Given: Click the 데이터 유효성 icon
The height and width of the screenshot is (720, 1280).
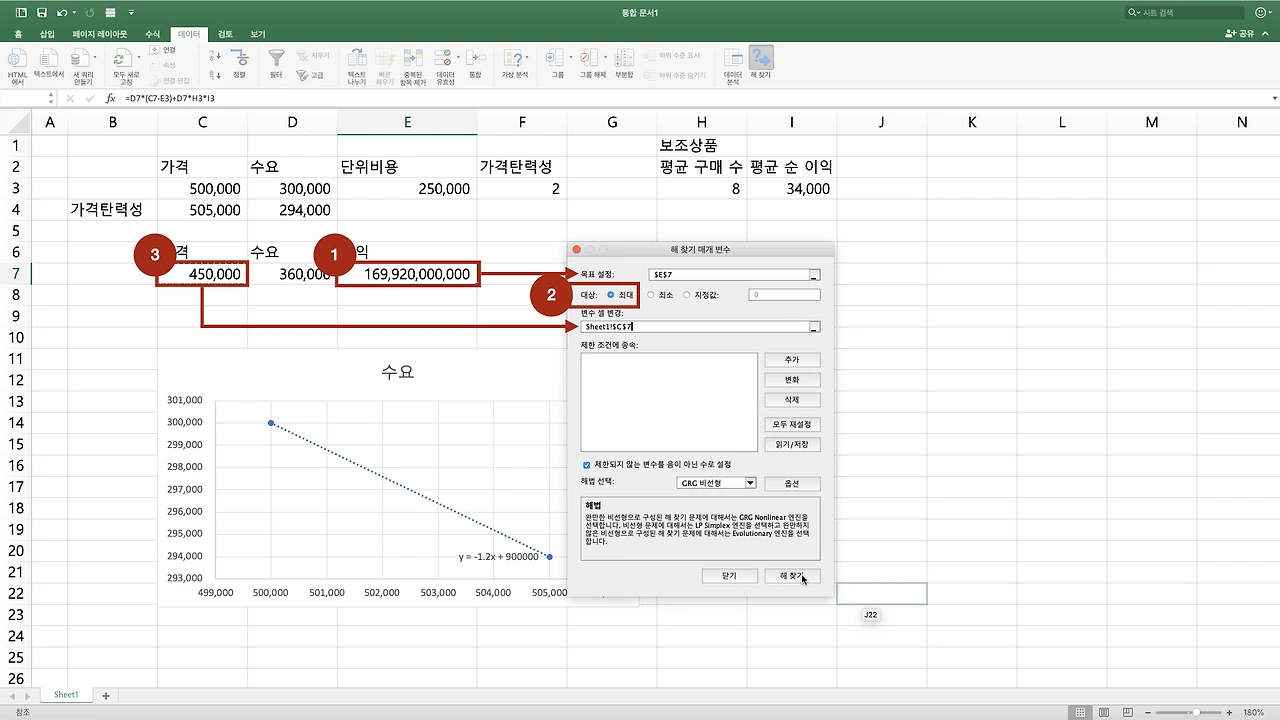Looking at the screenshot, I should tap(444, 59).
